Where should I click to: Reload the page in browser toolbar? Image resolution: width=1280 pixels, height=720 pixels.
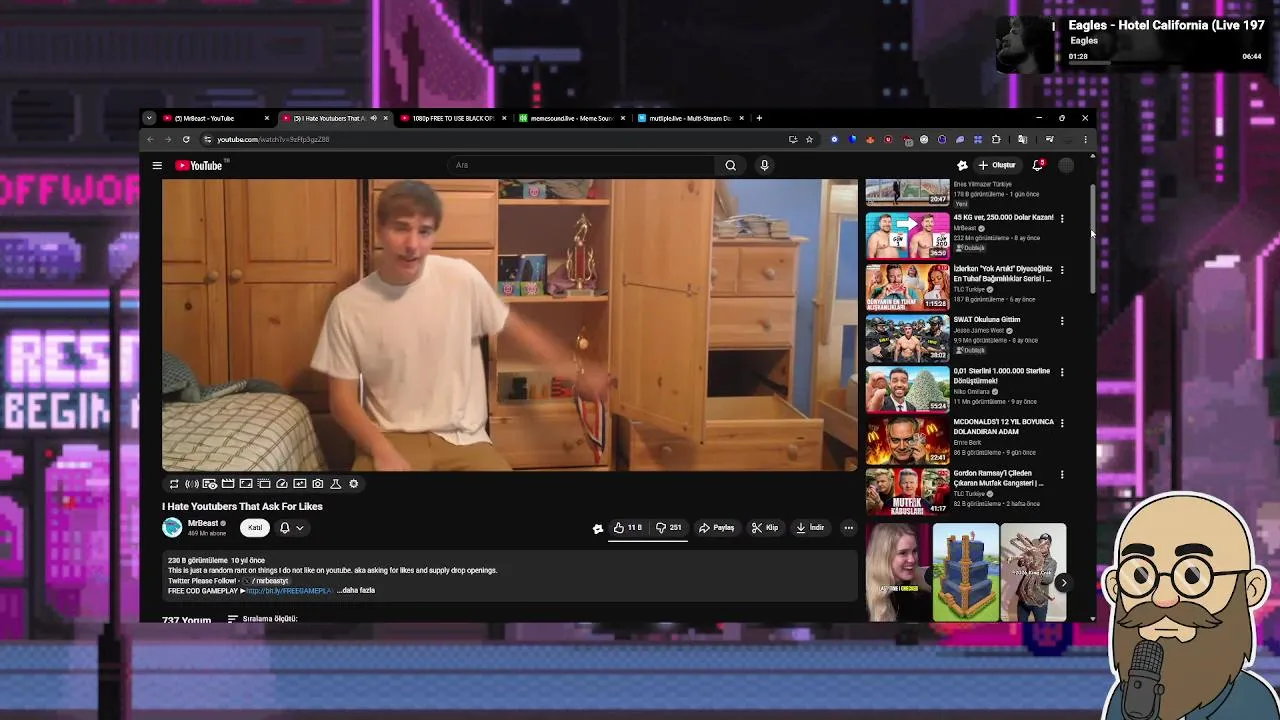point(186,139)
